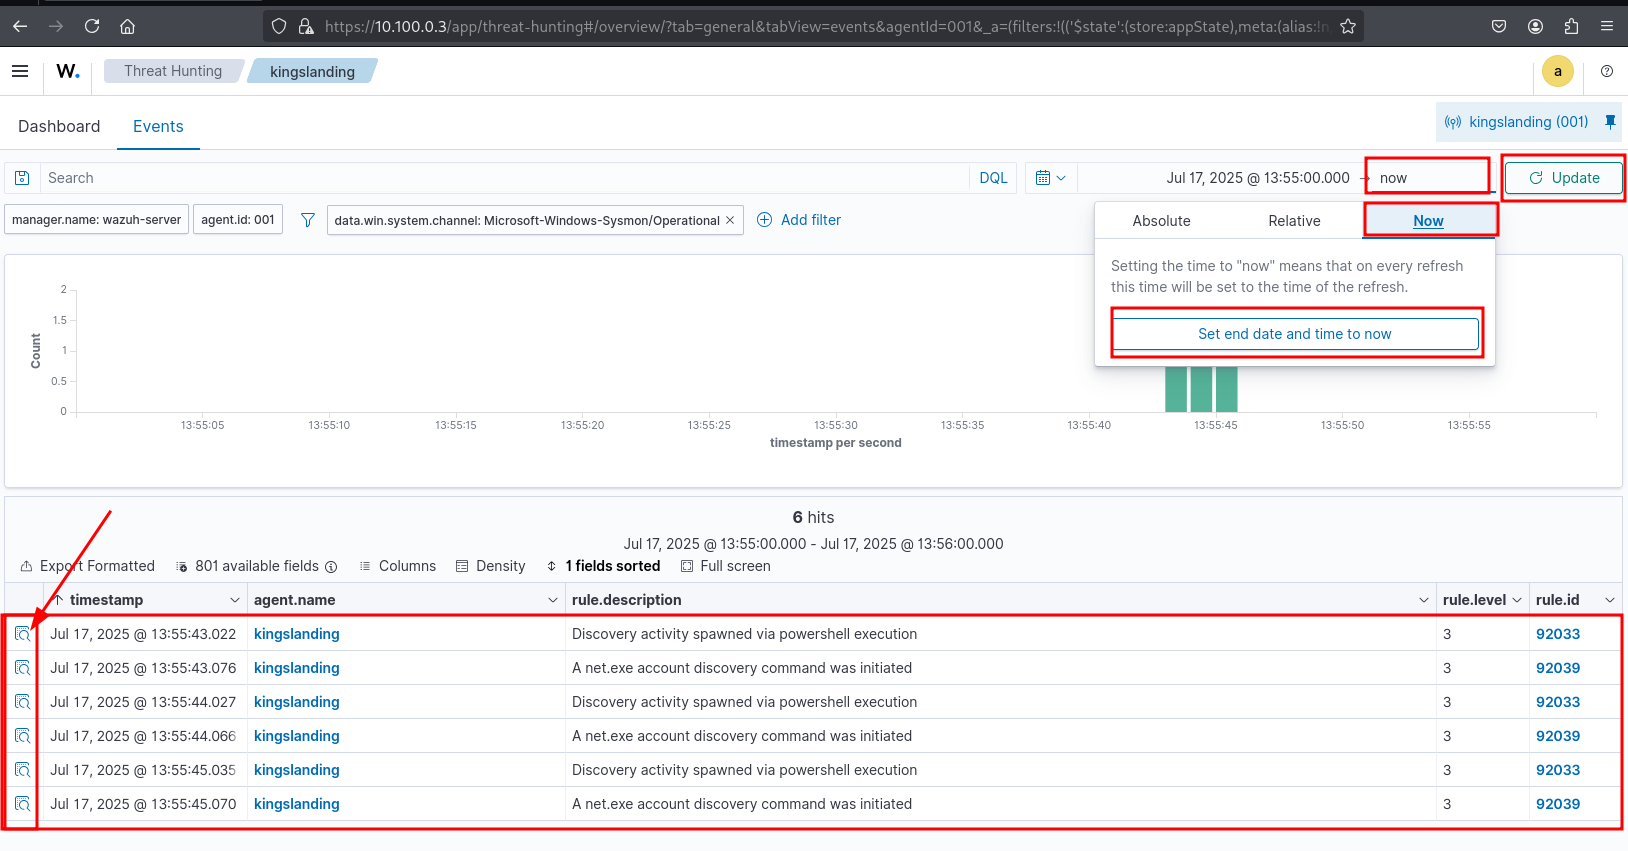The height and width of the screenshot is (851, 1628).
Task: Show available fields info icon
Action: pos(331,567)
